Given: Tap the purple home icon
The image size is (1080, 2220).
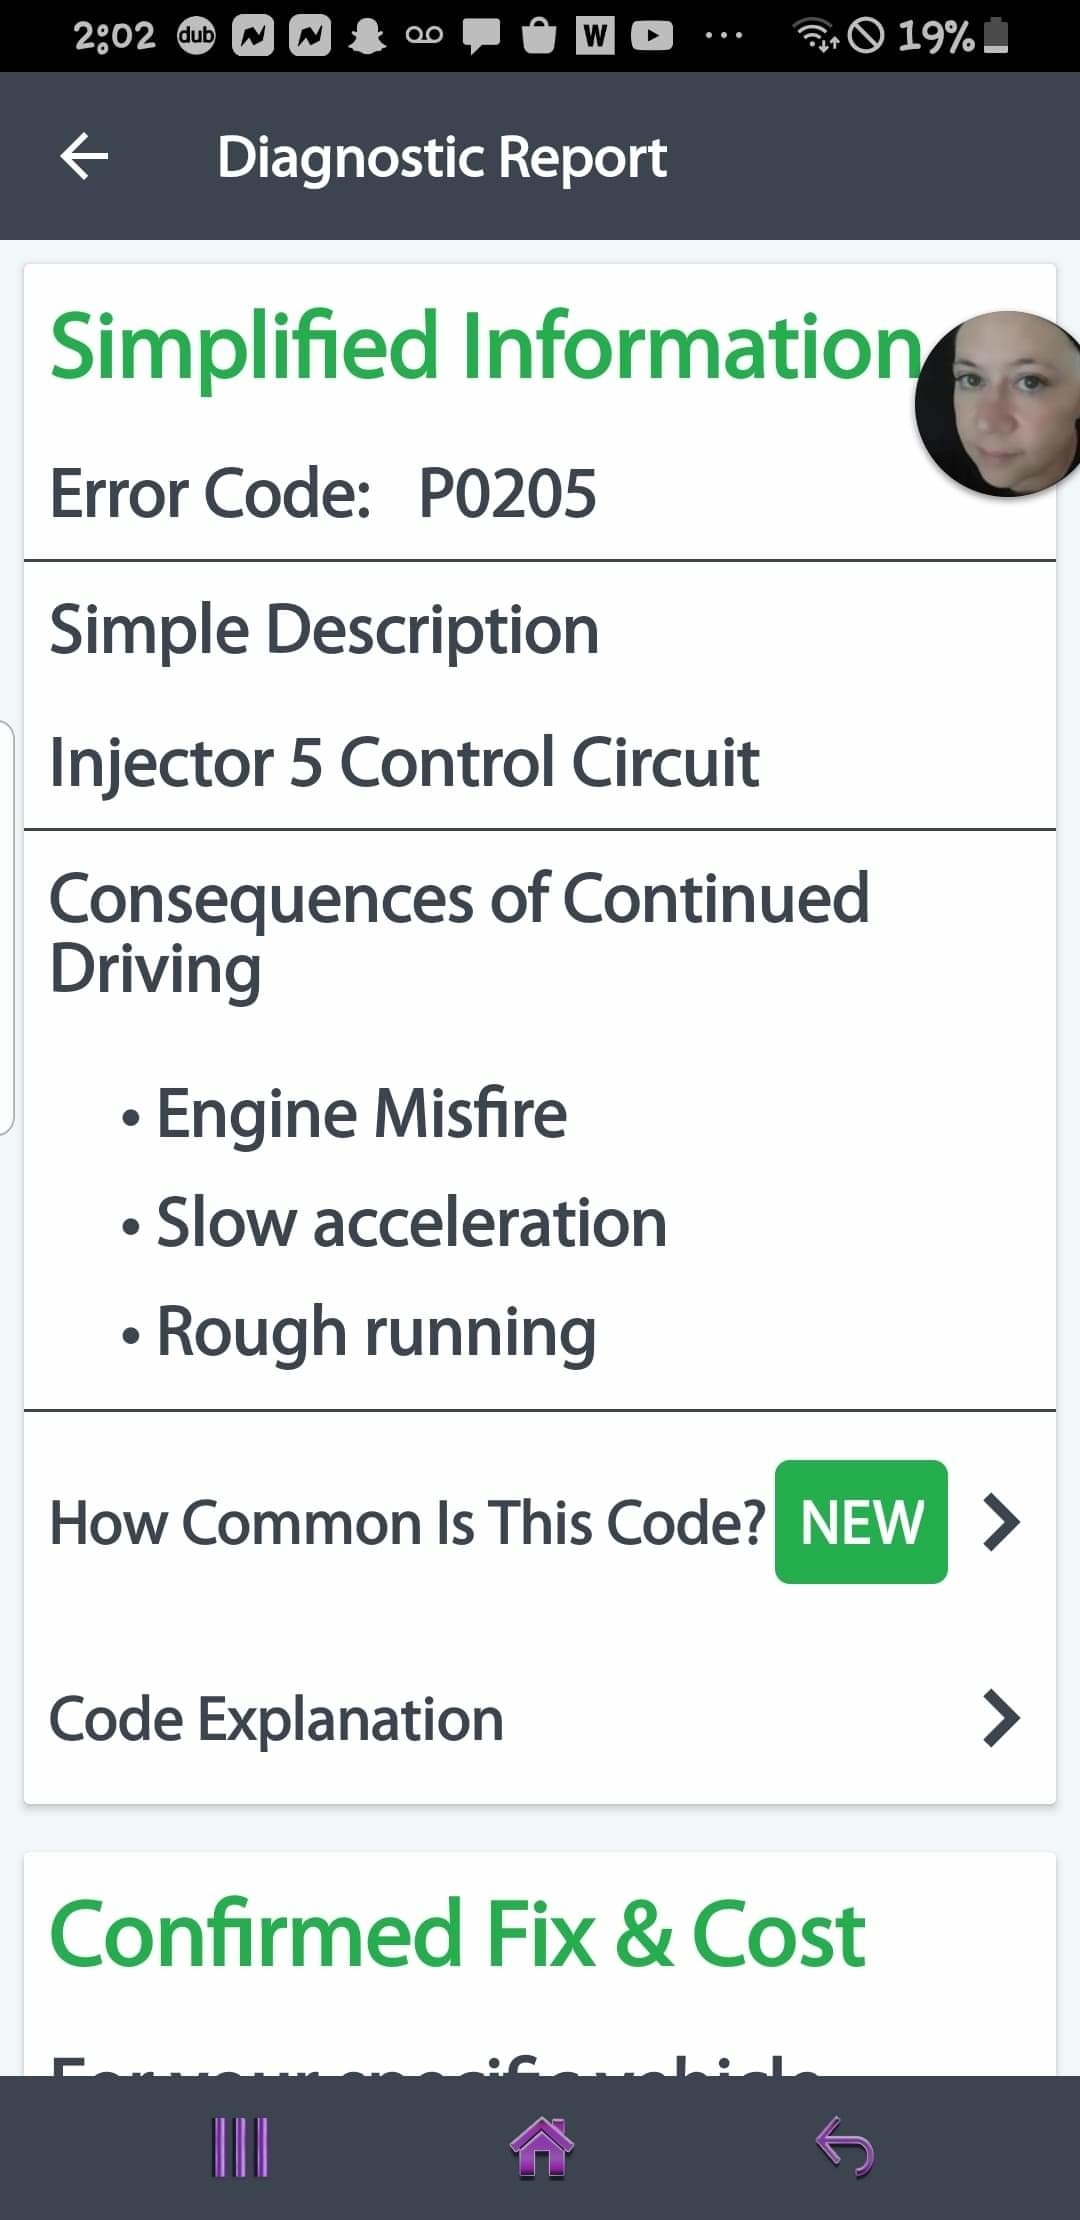Looking at the screenshot, I should tap(541, 2148).
